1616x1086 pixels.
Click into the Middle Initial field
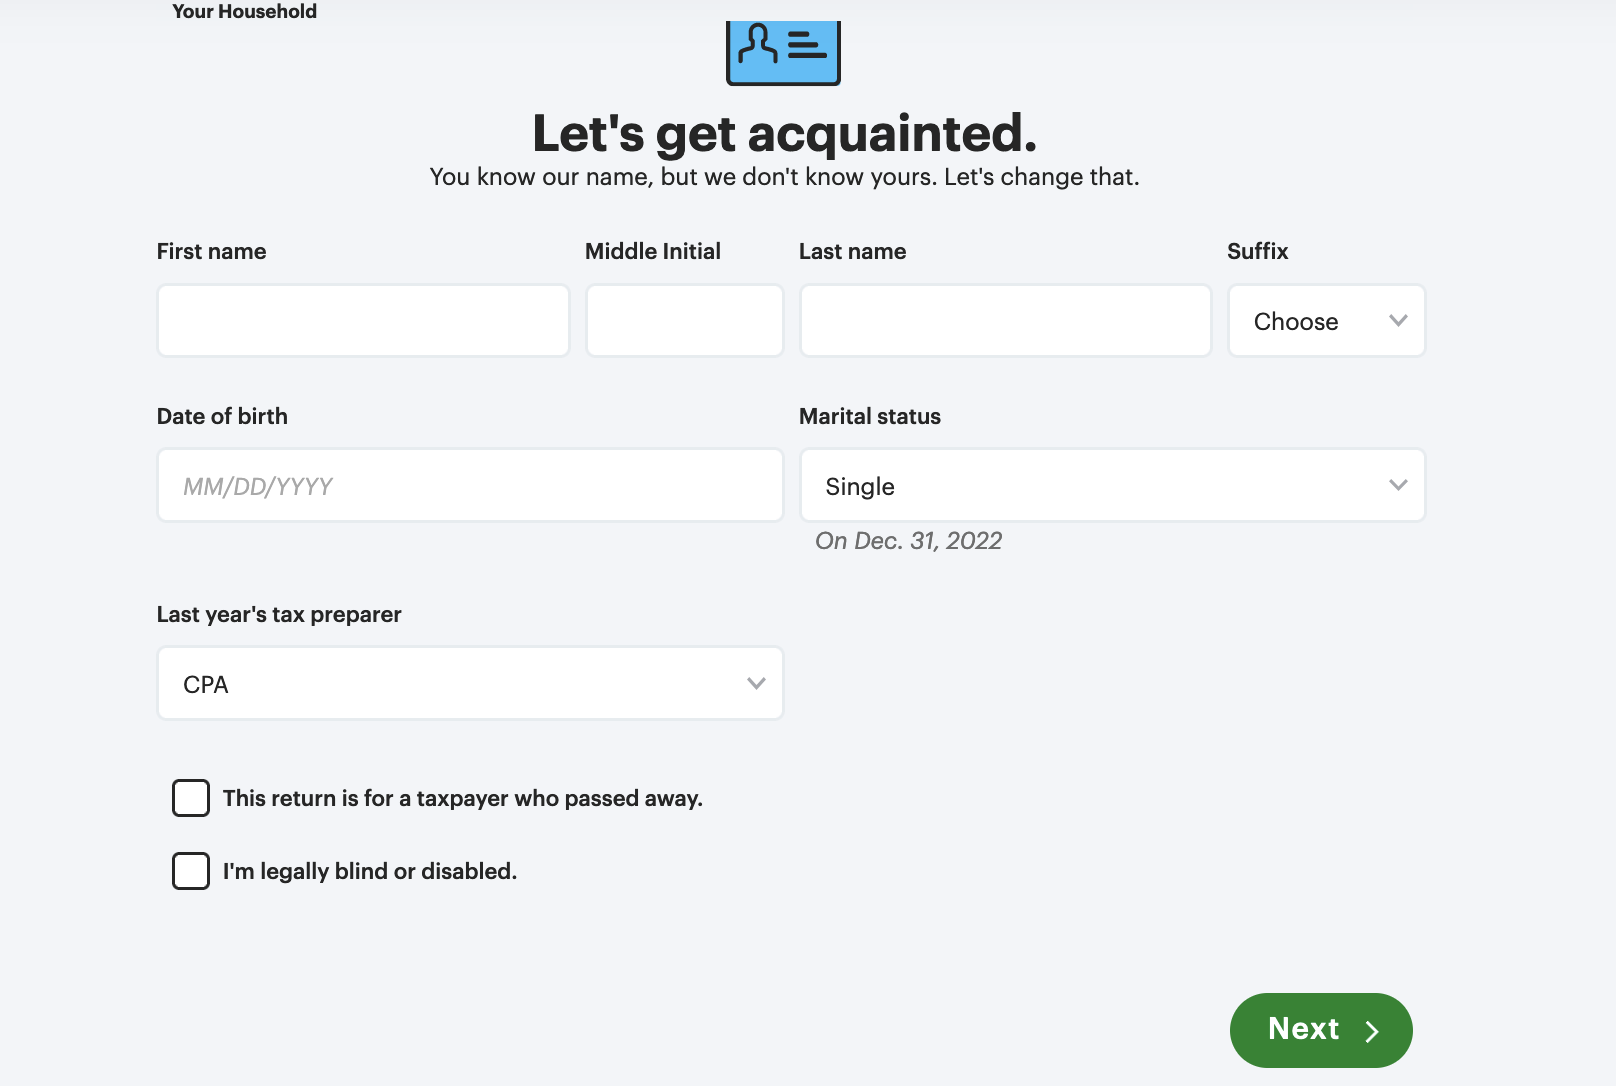click(684, 321)
